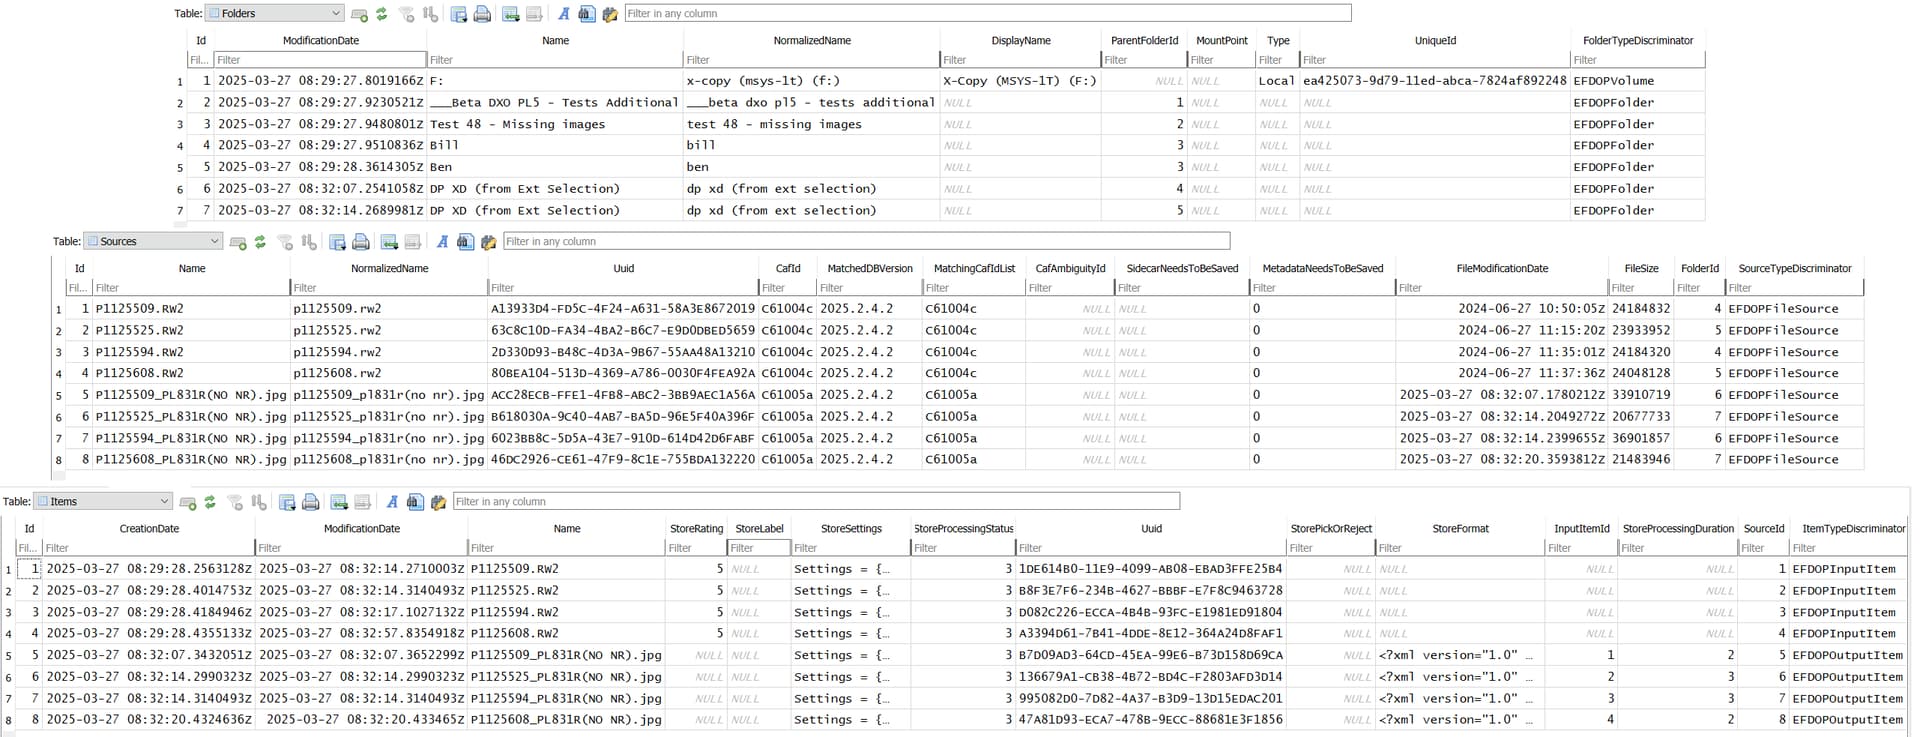Clear all filters on the Folders table
Screen dimensions: 1920x737
pyautogui.click(x=406, y=14)
